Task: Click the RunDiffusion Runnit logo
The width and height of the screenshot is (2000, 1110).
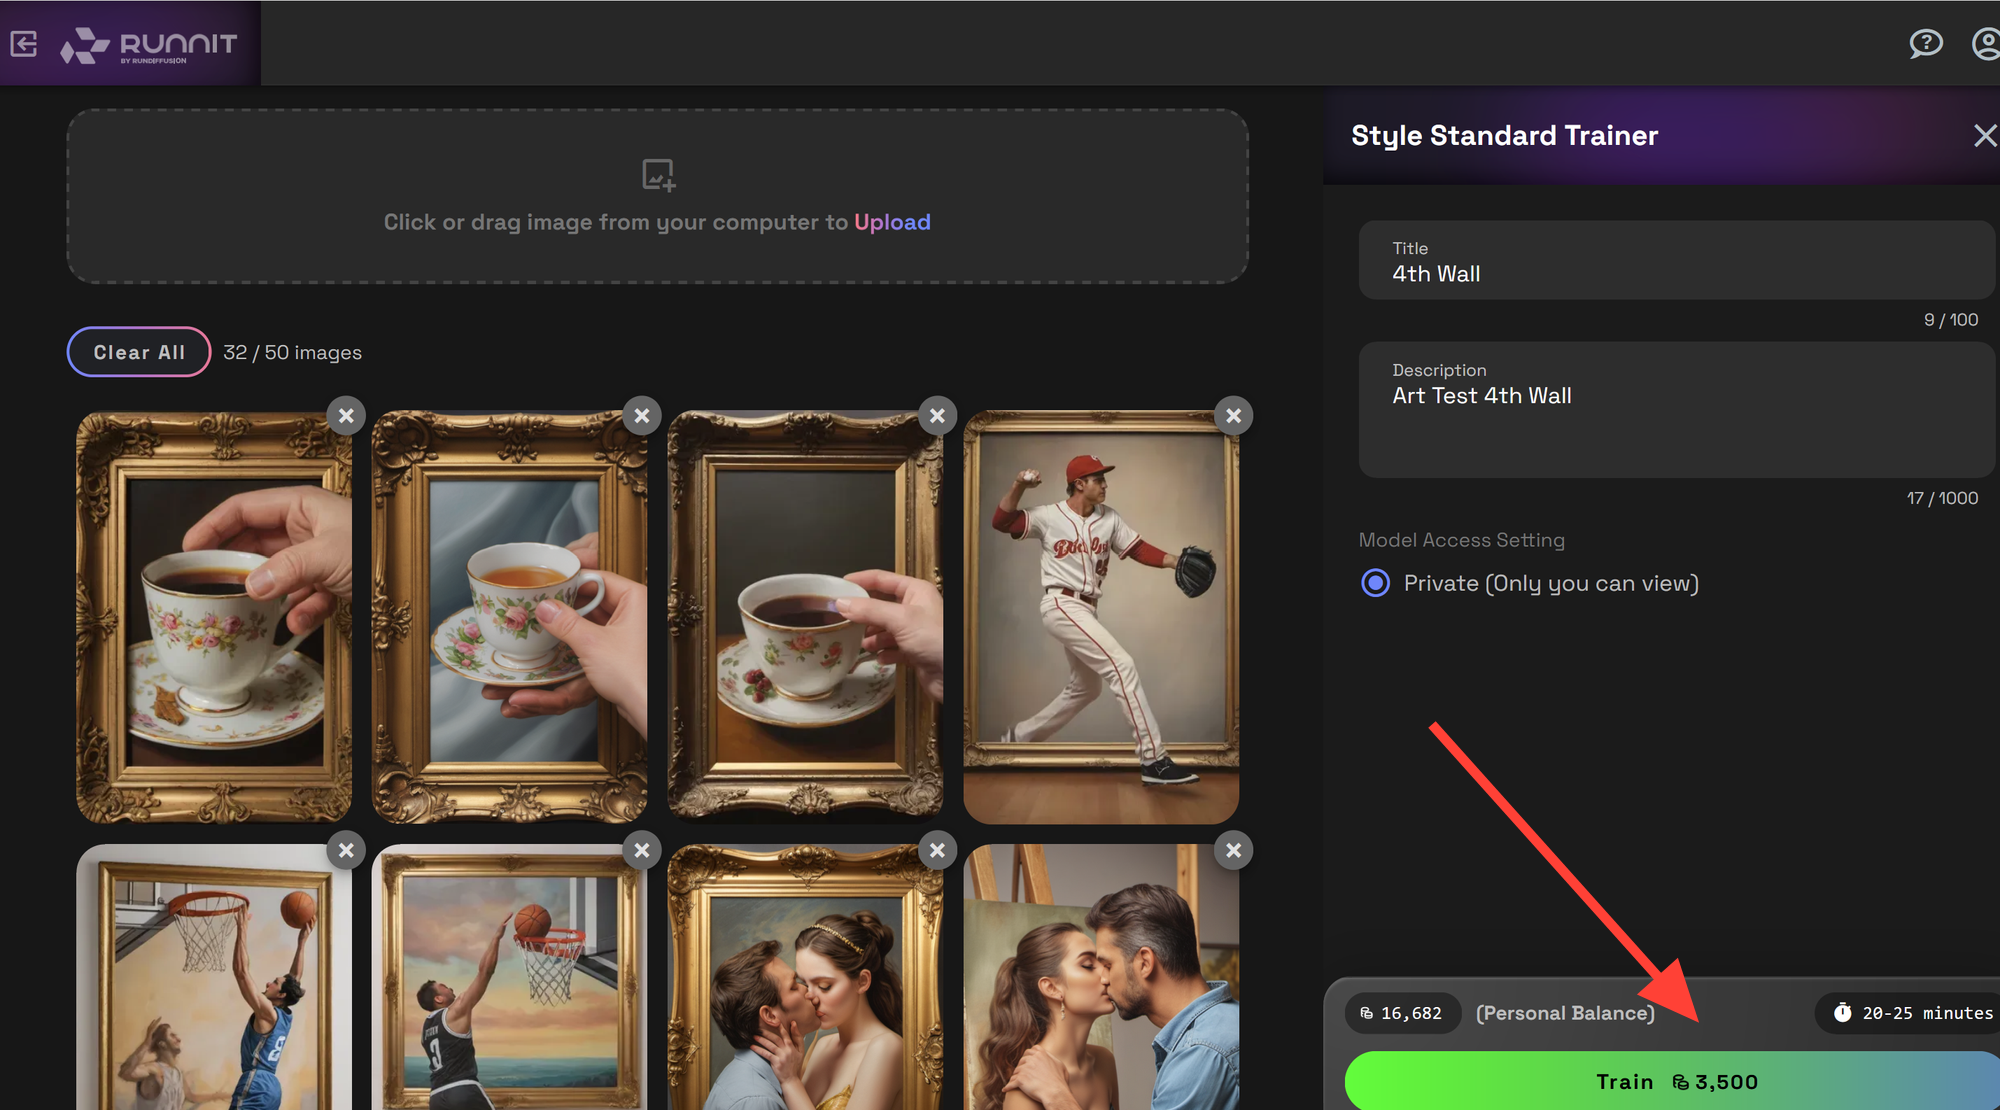Action: click(x=148, y=45)
